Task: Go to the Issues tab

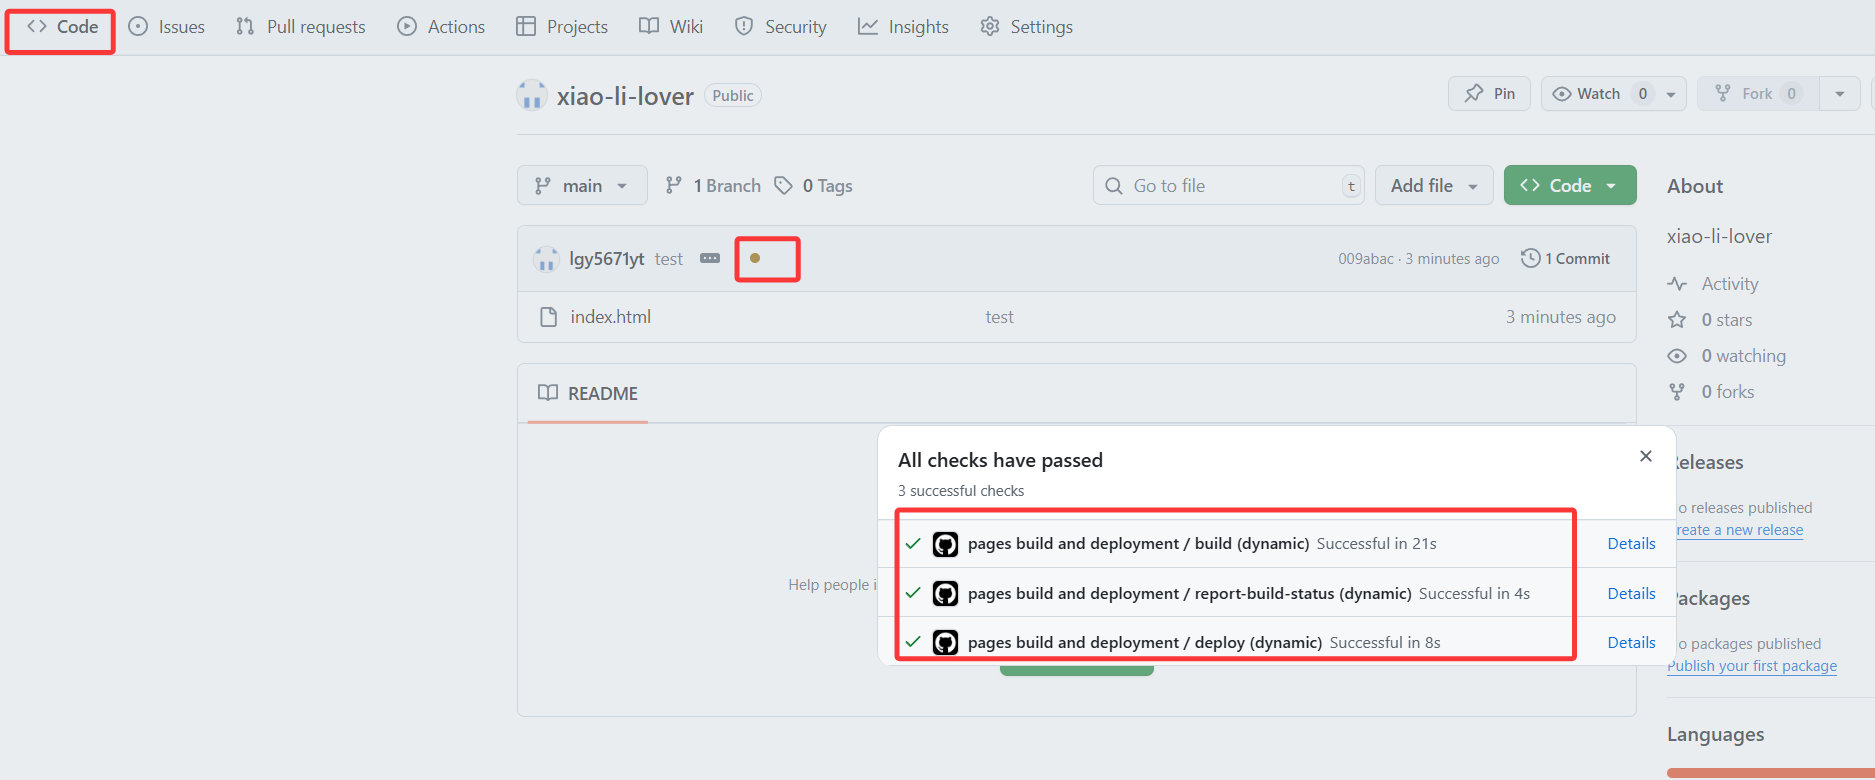Action: tap(166, 27)
